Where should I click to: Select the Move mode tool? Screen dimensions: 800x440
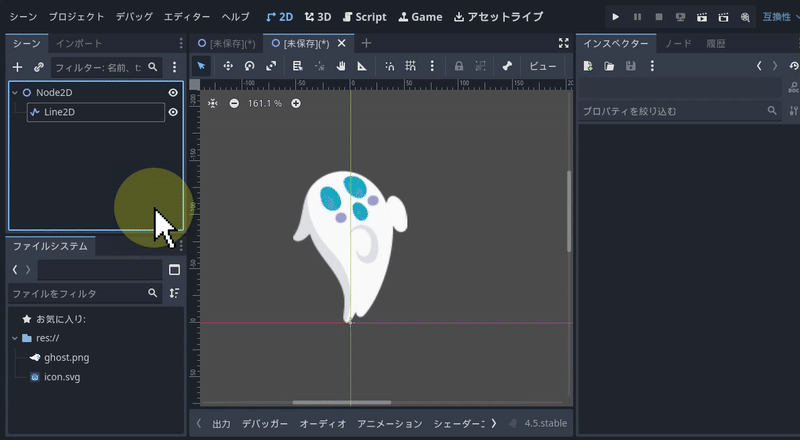228,66
